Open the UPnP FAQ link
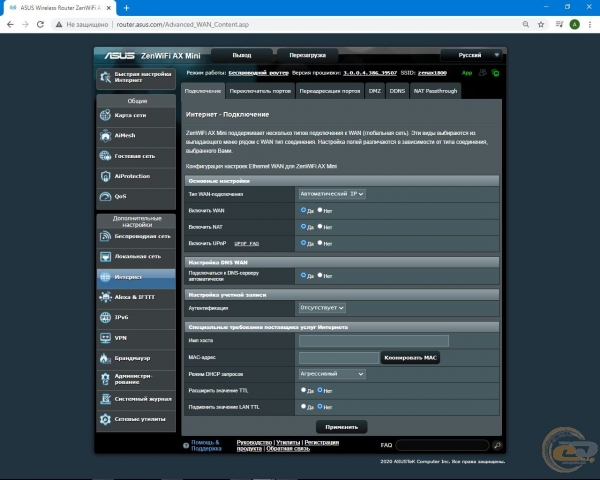The image size is (600, 480). [246, 243]
